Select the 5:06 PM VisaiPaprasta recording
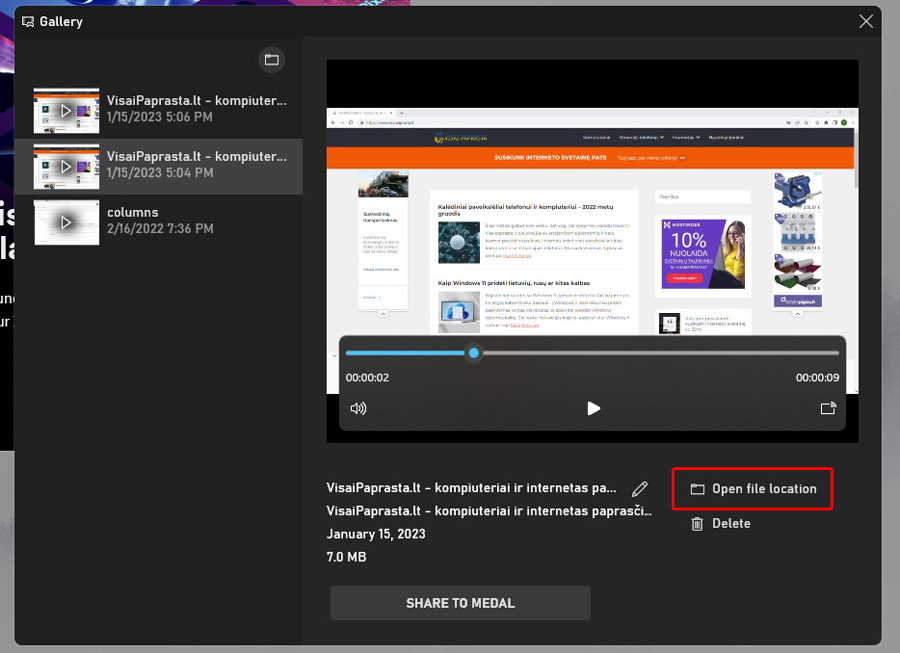900x653 pixels. (x=159, y=110)
